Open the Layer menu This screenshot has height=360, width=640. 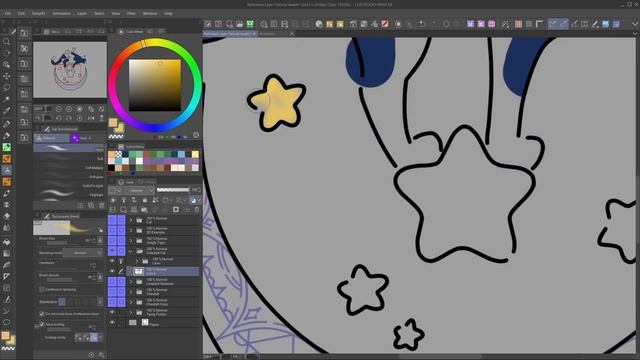[82, 13]
